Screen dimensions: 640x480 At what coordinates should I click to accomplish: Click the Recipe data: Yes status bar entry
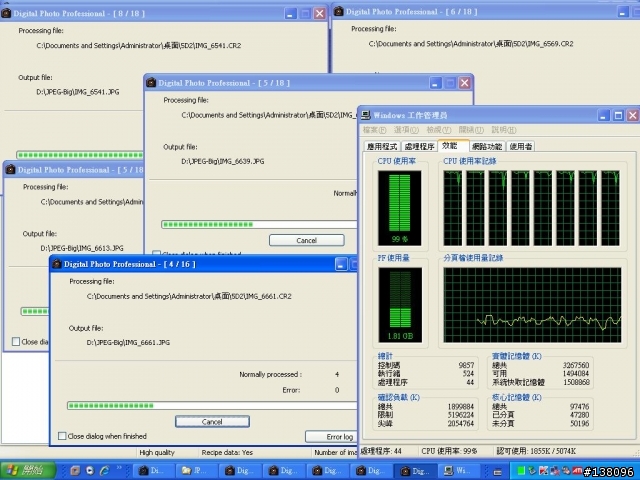pos(227,452)
